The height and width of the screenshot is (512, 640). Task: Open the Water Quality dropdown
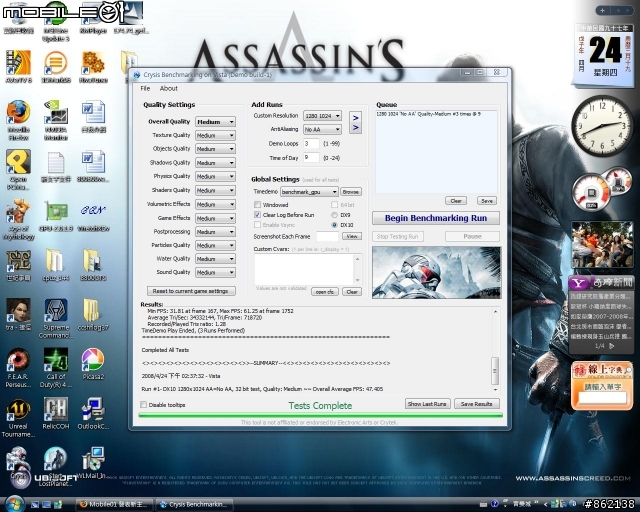[216, 259]
